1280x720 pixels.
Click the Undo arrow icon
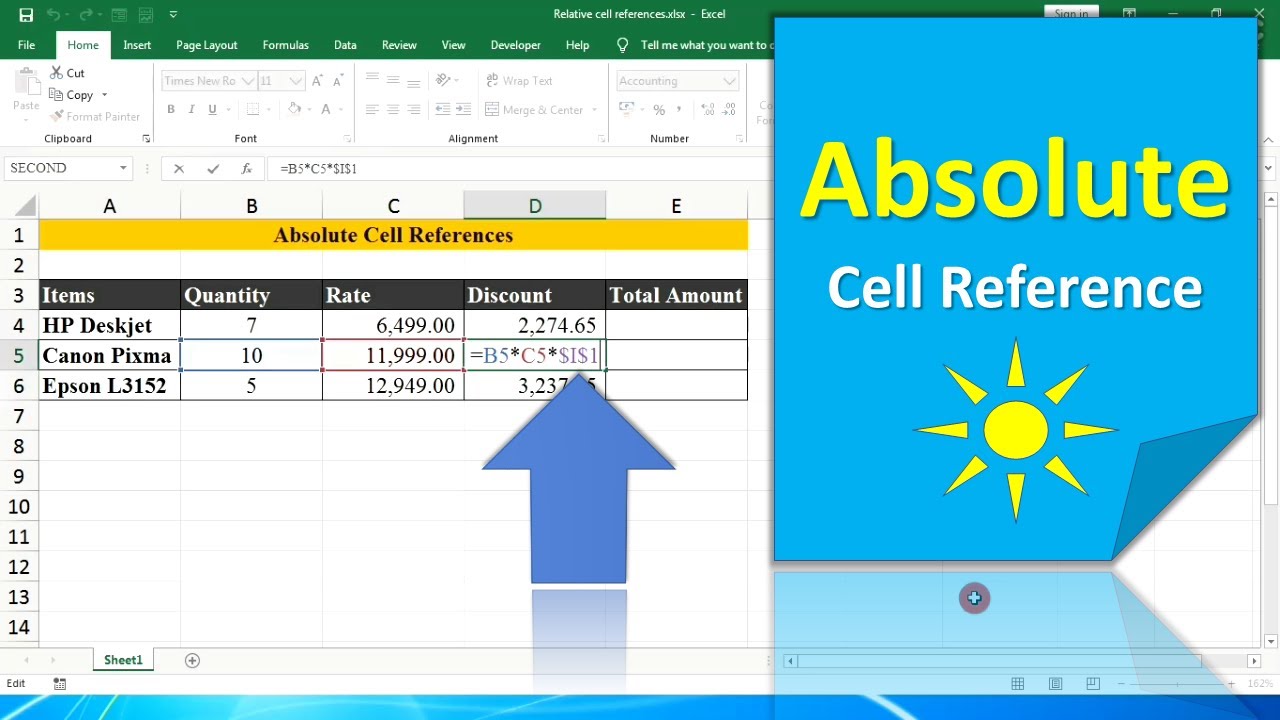tap(53, 15)
